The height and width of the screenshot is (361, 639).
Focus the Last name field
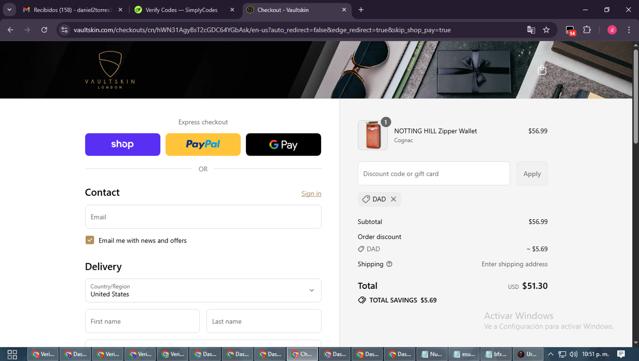click(264, 321)
